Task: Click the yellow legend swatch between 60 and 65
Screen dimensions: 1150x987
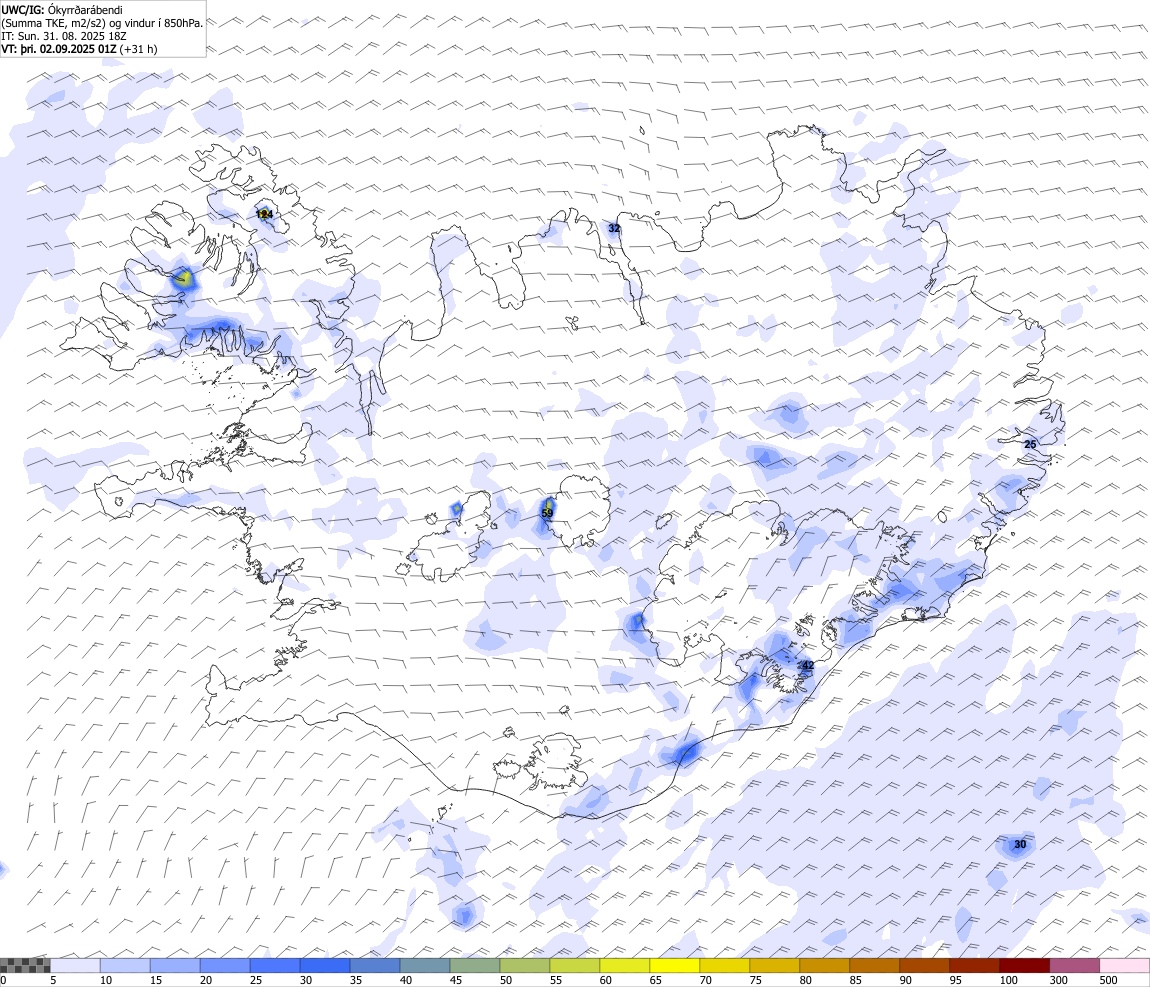Action: (x=624, y=965)
